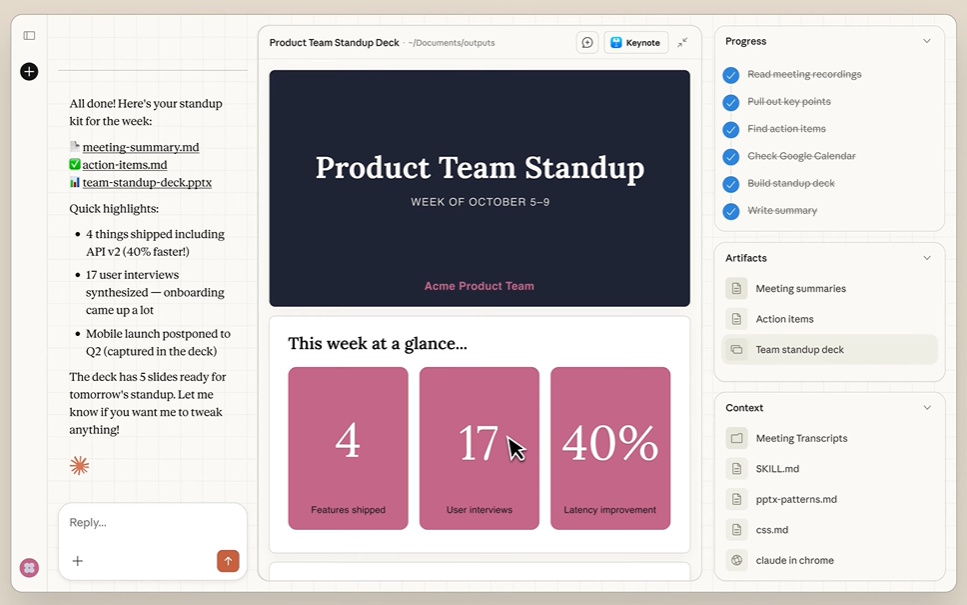
Task: Collapse the preview using the shrink arrows icon
Action: pyautogui.click(x=682, y=43)
